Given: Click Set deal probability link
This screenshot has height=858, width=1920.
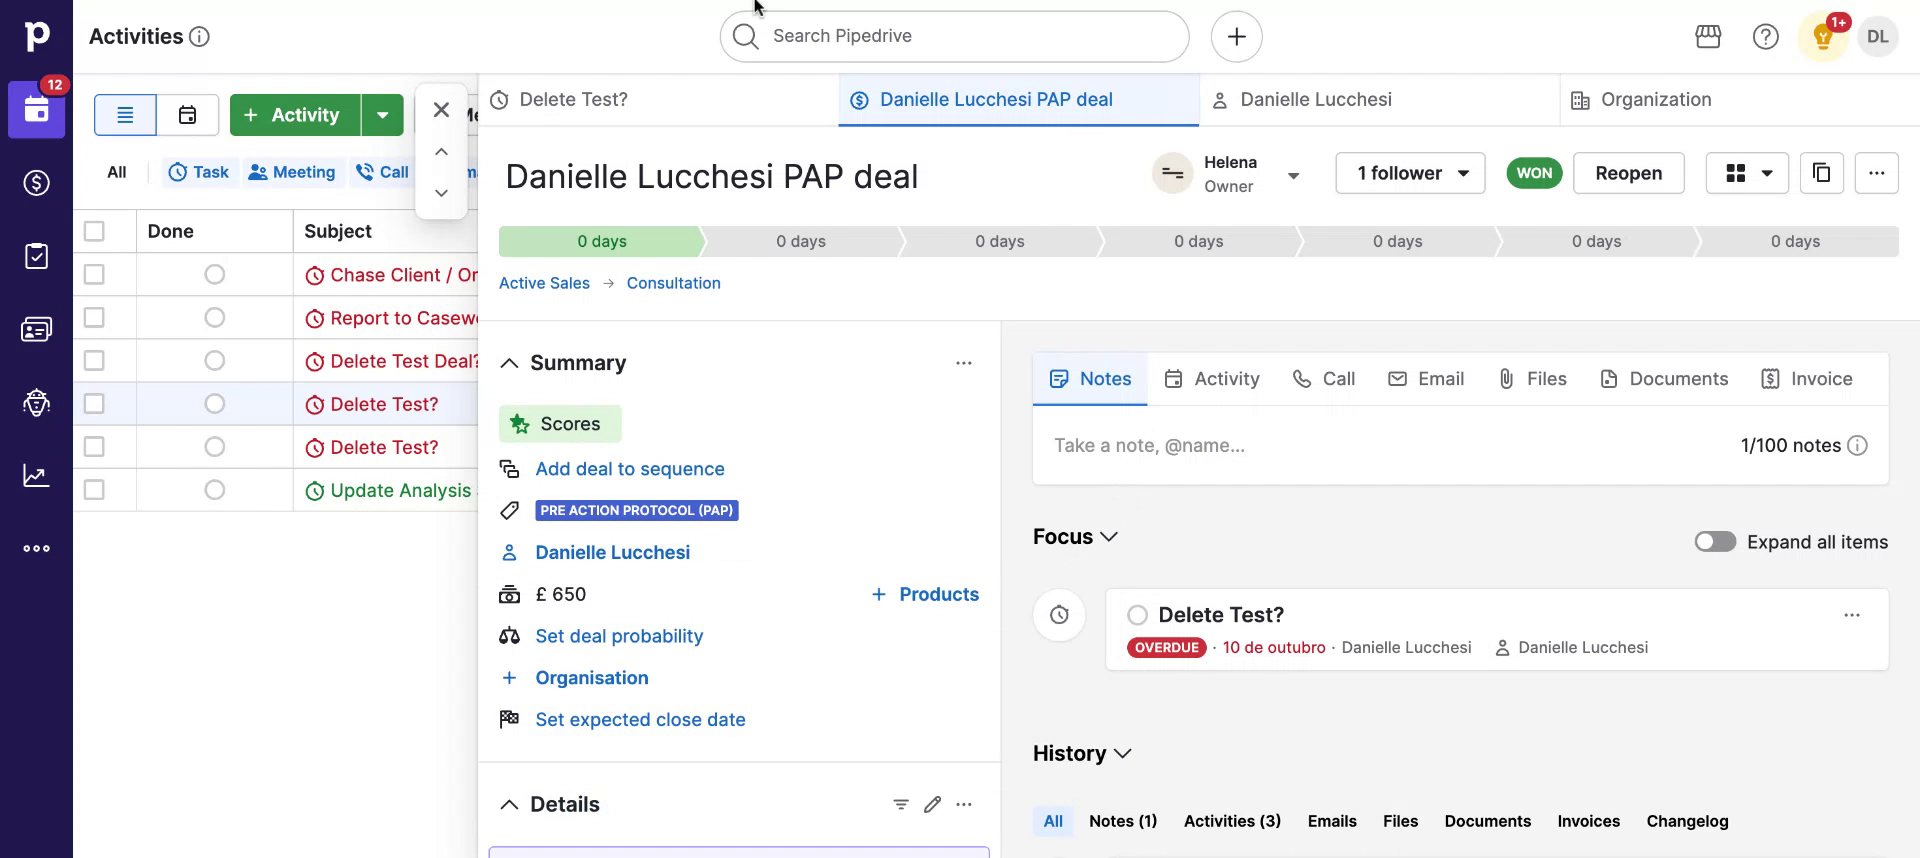Looking at the screenshot, I should [x=619, y=636].
